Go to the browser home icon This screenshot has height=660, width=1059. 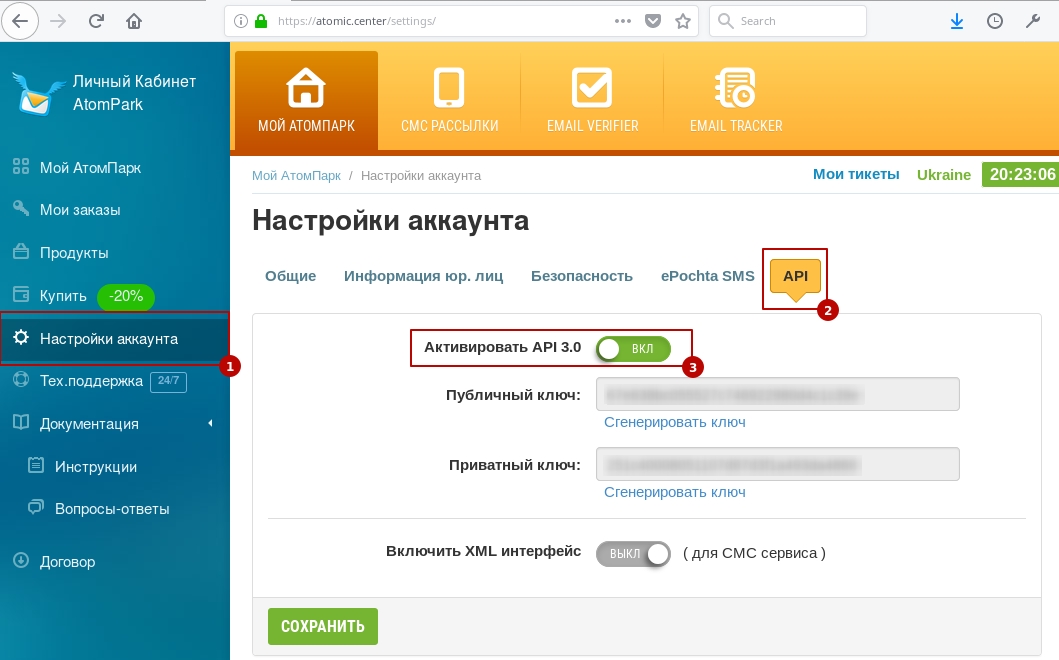point(134,21)
